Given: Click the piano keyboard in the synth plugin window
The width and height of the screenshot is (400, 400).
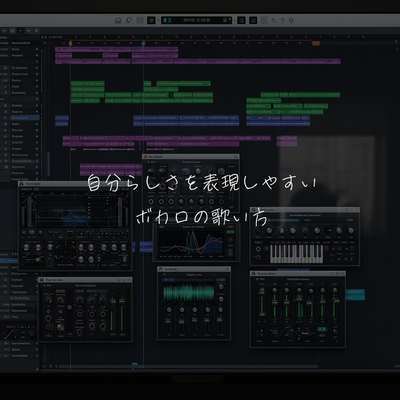Looking at the screenshot, I should point(296,254).
